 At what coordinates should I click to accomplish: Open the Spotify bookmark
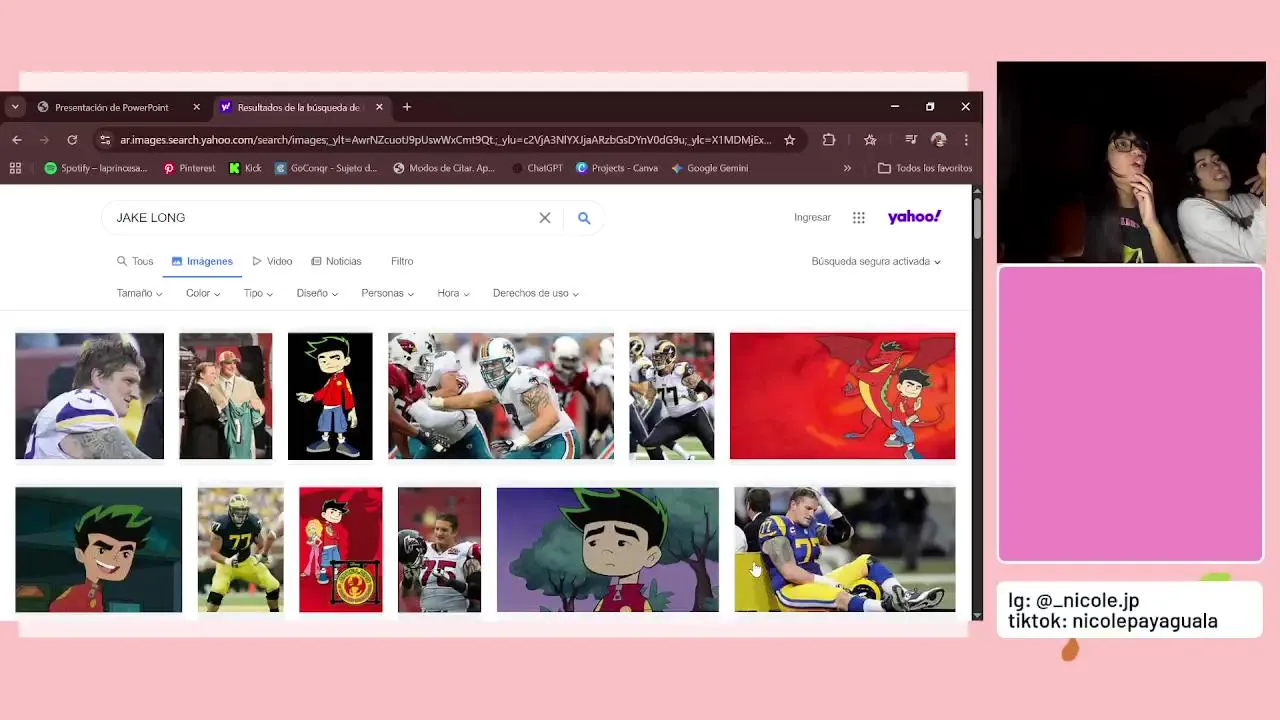96,168
